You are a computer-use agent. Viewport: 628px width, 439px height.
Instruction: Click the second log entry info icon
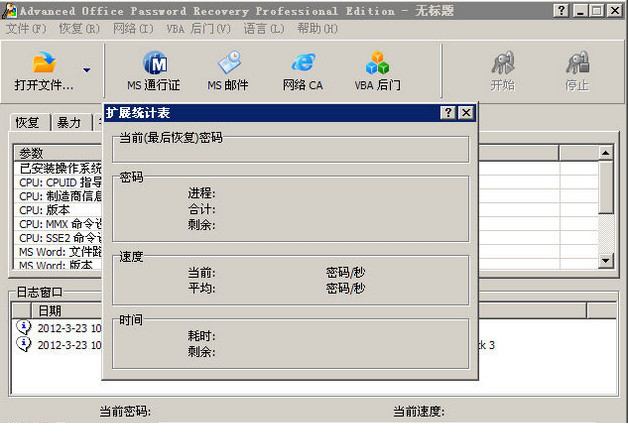24,344
